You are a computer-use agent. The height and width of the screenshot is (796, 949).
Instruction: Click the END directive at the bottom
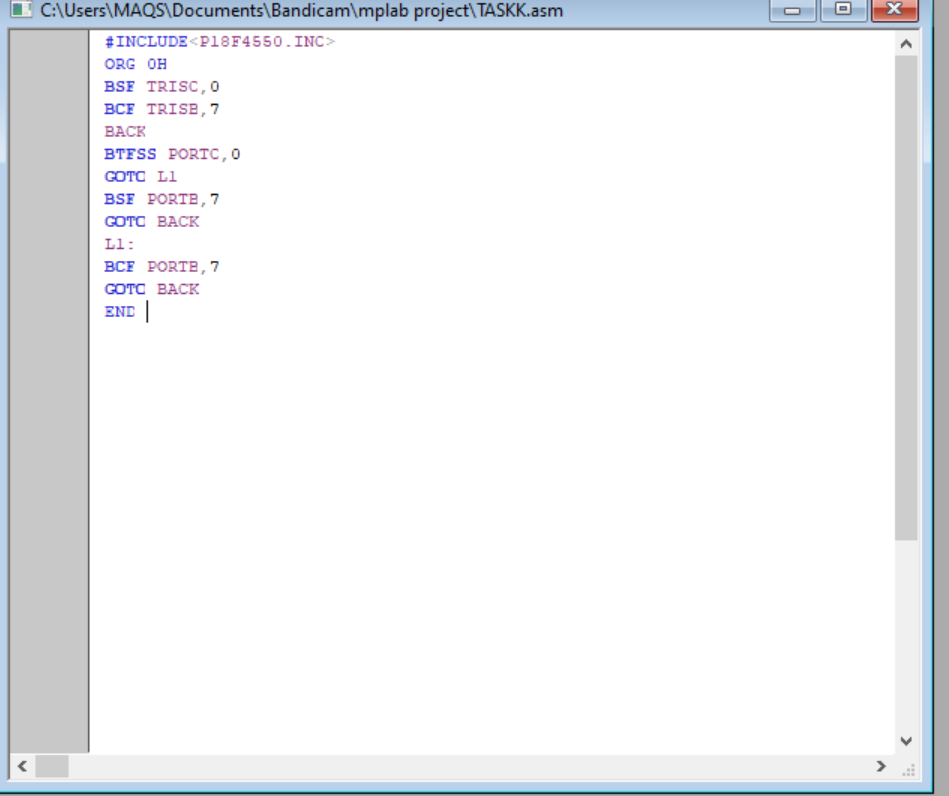[119, 312]
